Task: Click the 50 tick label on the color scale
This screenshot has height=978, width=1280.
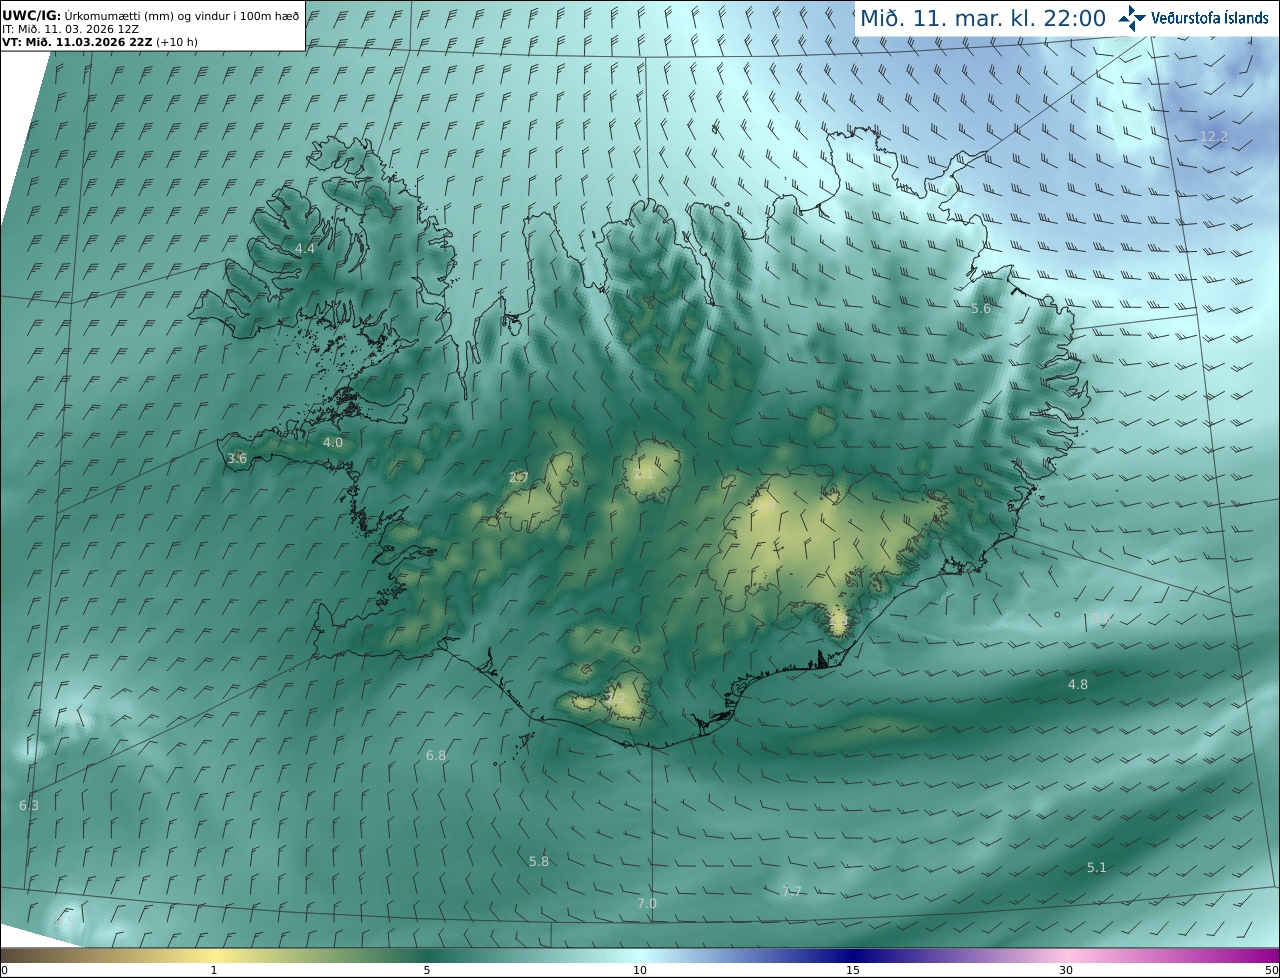Action: (1271, 970)
